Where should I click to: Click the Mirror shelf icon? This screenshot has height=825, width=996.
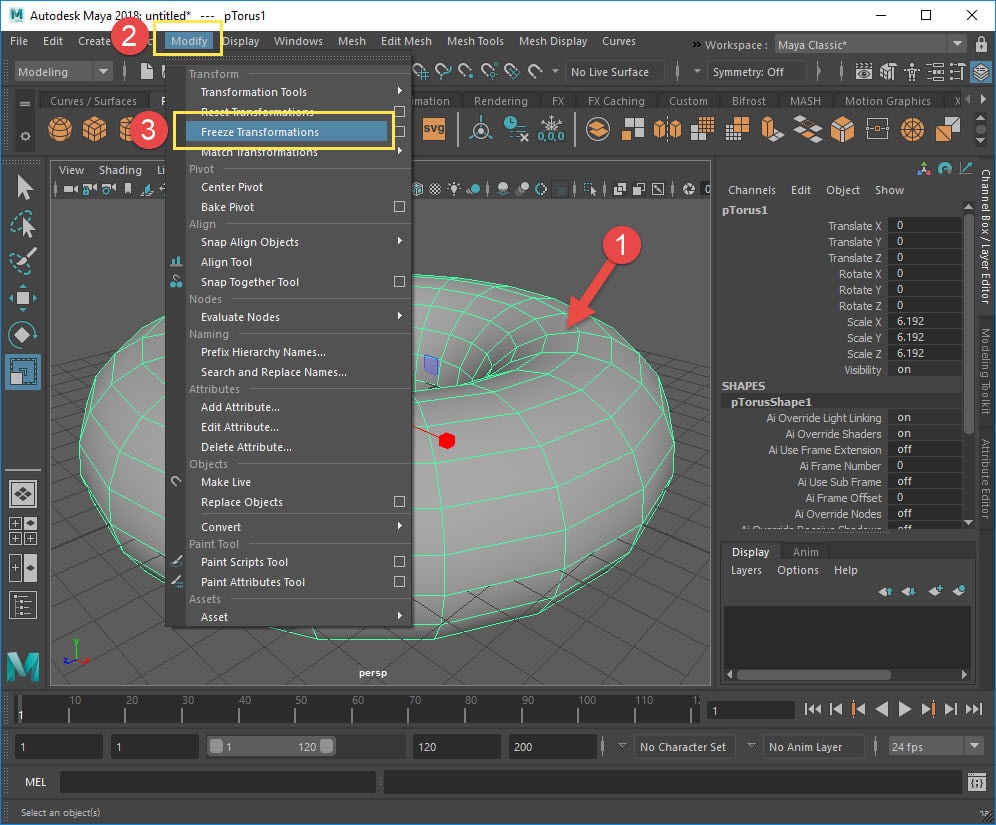tap(667, 130)
